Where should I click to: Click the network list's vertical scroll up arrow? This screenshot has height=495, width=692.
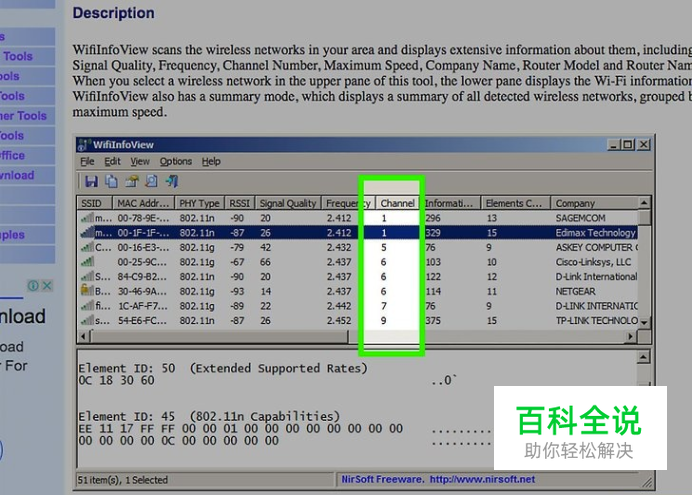tap(644, 202)
